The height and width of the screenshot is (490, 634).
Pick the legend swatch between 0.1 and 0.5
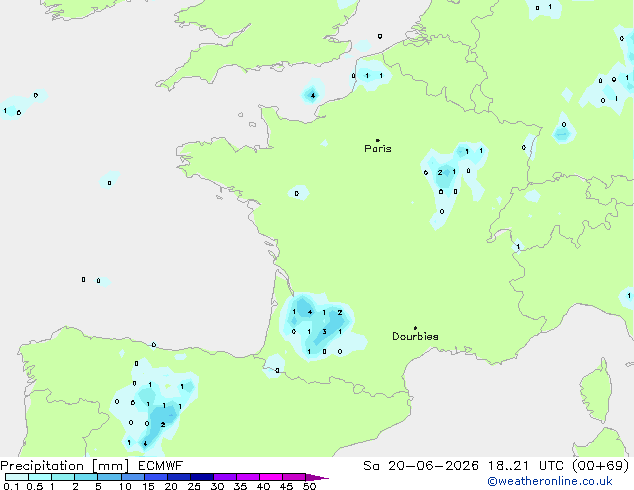coord(17,477)
